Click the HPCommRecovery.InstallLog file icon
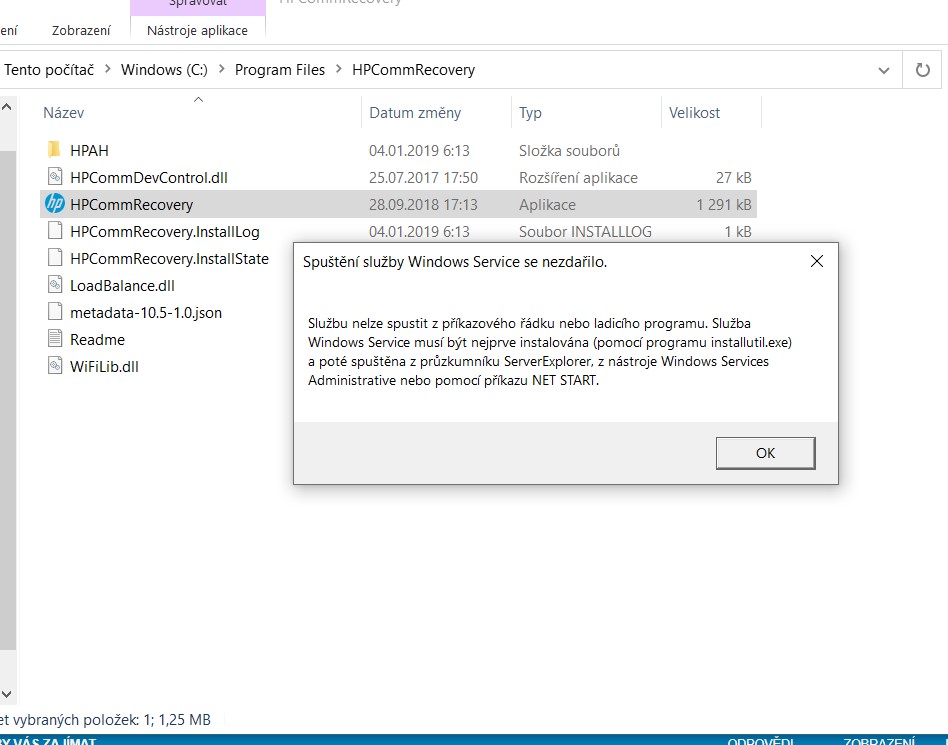This screenshot has height=745, width=948. click(55, 230)
